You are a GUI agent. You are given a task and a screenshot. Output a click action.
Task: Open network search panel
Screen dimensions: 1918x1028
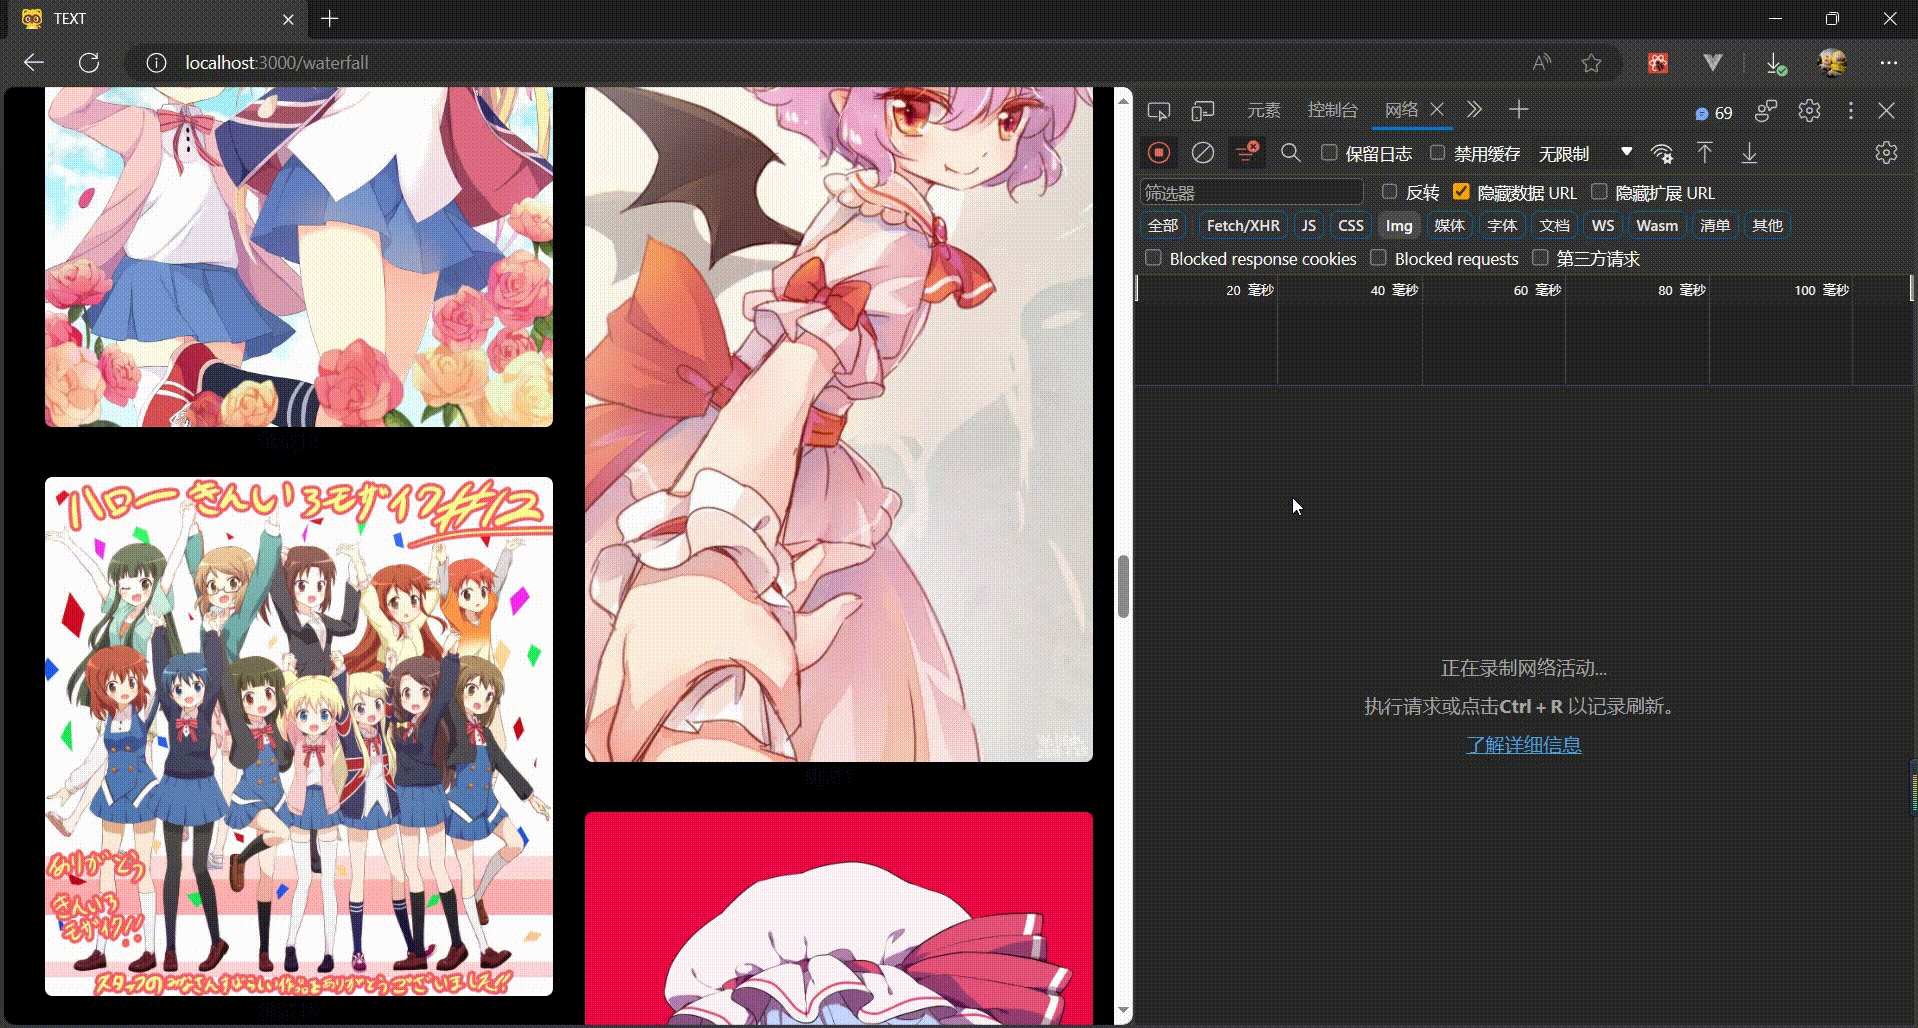(x=1291, y=153)
